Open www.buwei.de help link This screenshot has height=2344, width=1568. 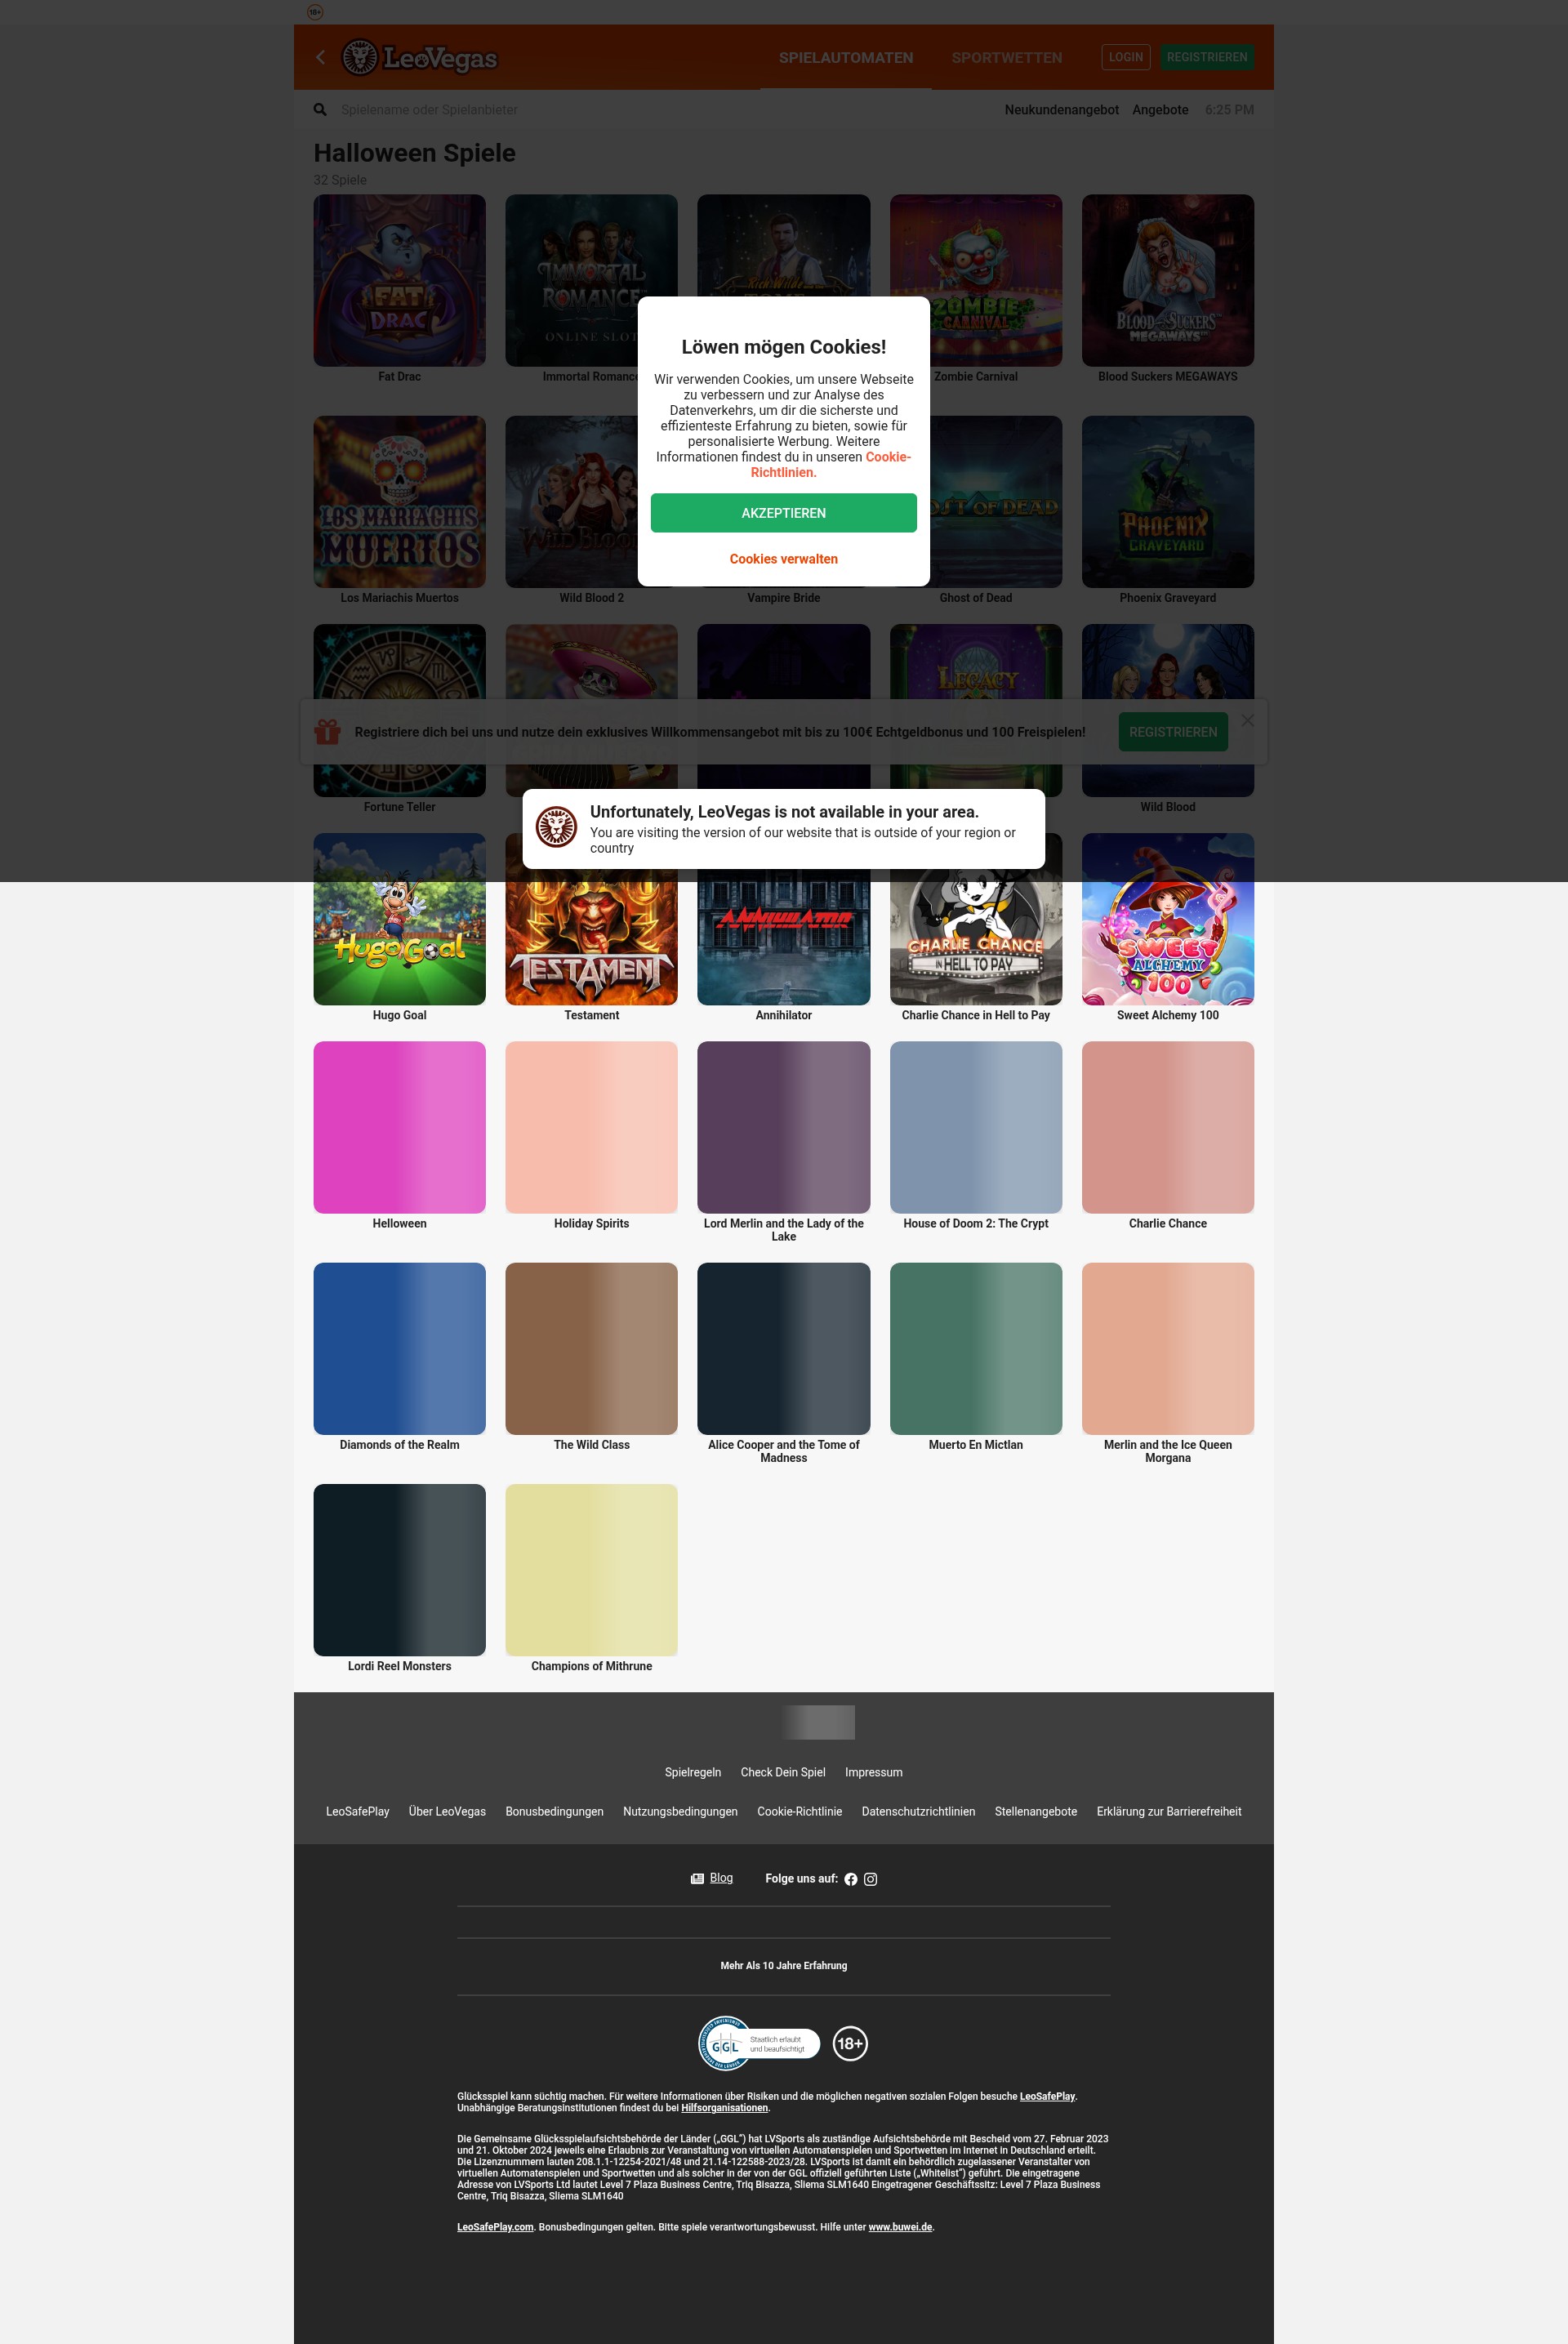pos(900,2227)
